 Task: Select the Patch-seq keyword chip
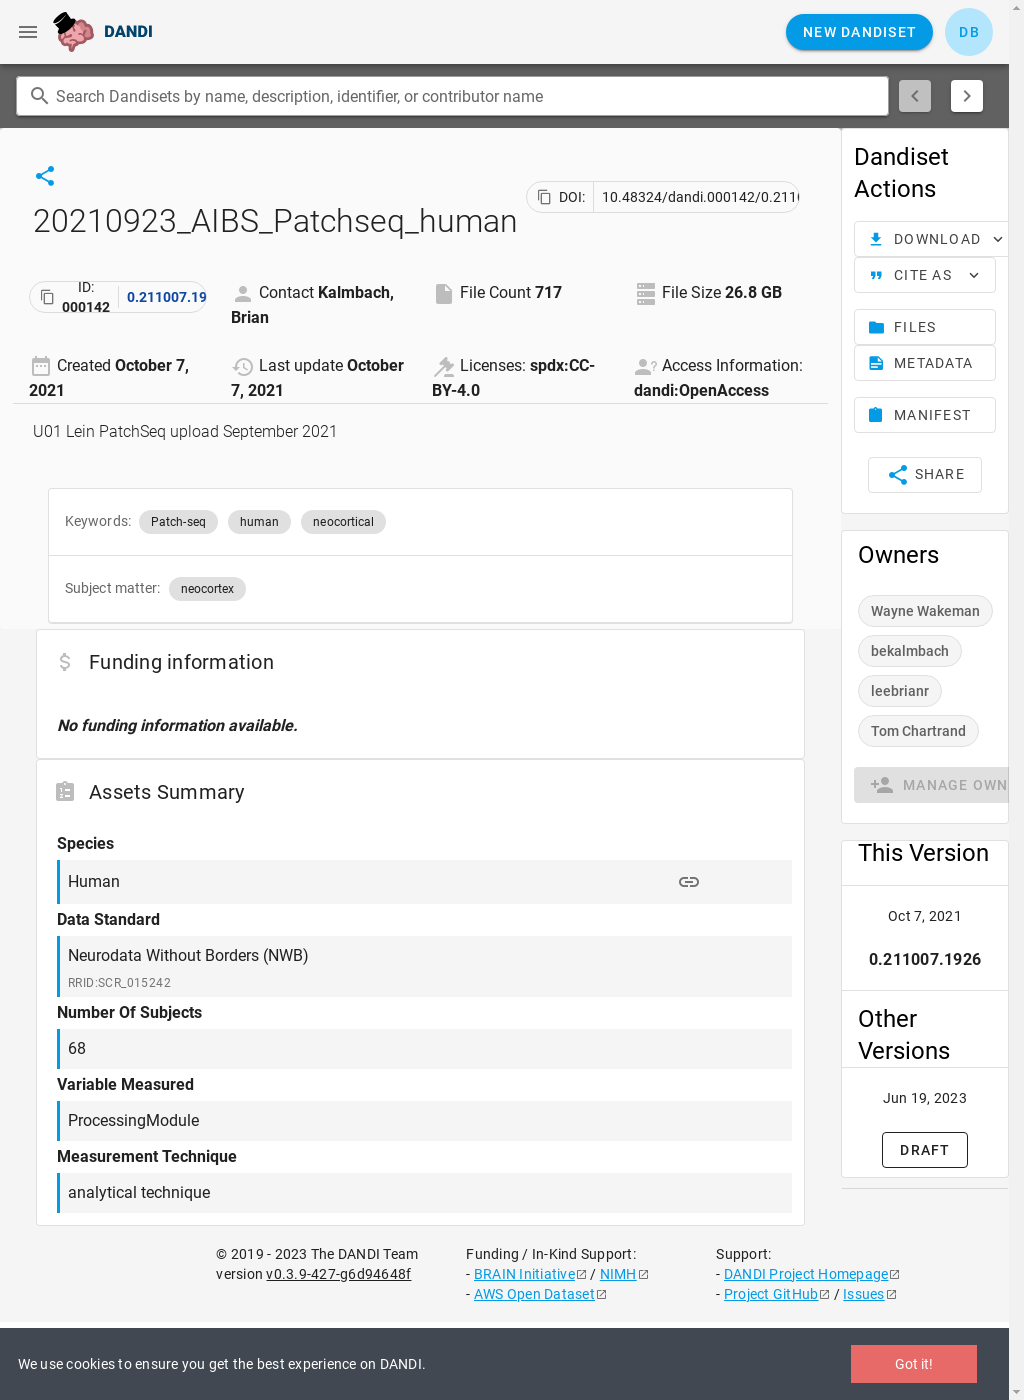click(178, 522)
